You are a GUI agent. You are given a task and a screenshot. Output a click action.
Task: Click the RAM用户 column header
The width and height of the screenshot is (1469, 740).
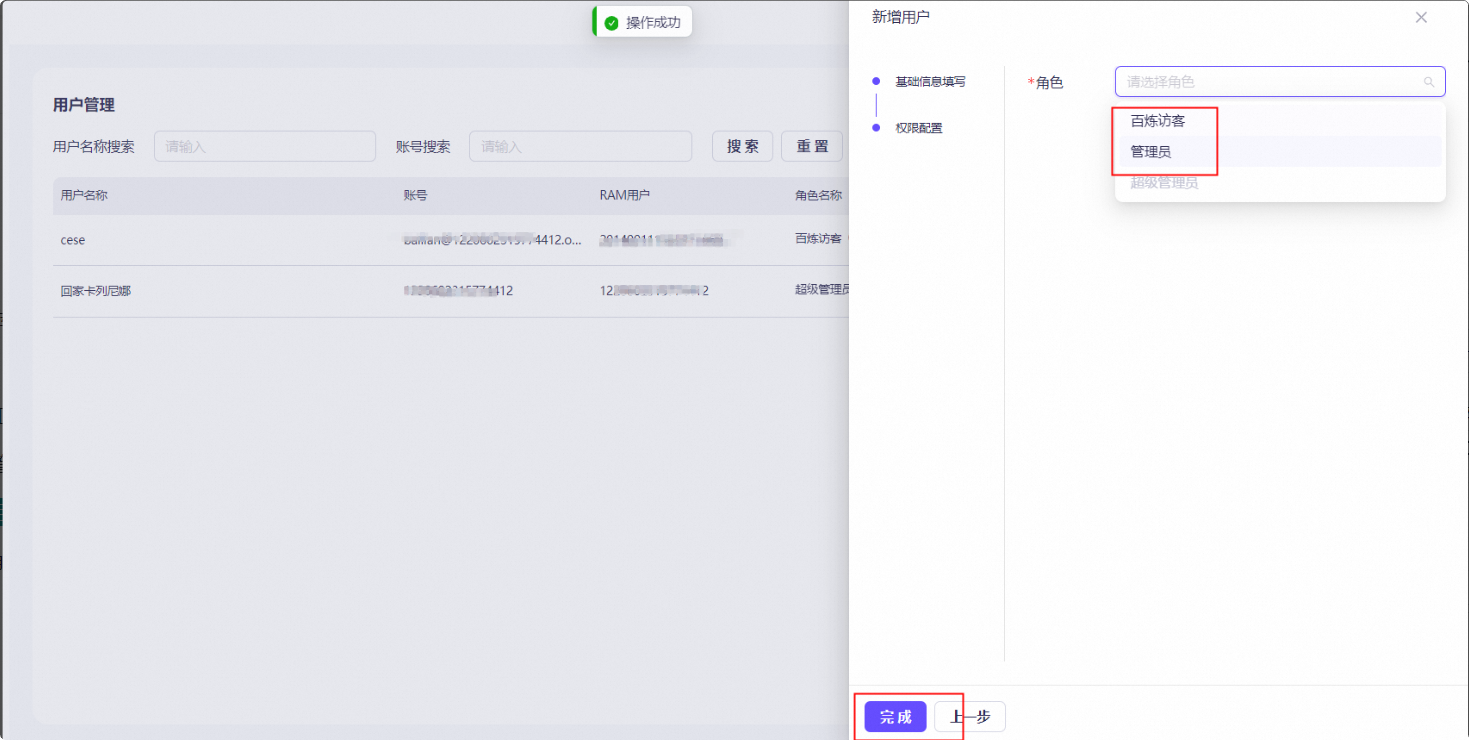click(x=625, y=195)
